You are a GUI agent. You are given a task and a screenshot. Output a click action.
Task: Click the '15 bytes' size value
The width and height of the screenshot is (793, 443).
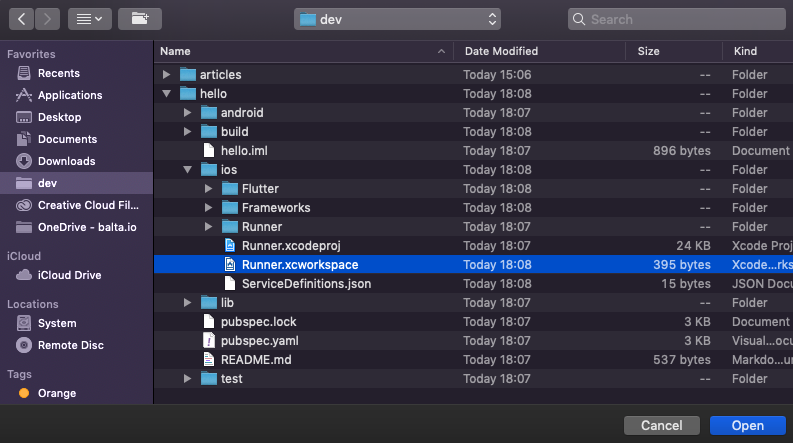pyautogui.click(x=686, y=284)
